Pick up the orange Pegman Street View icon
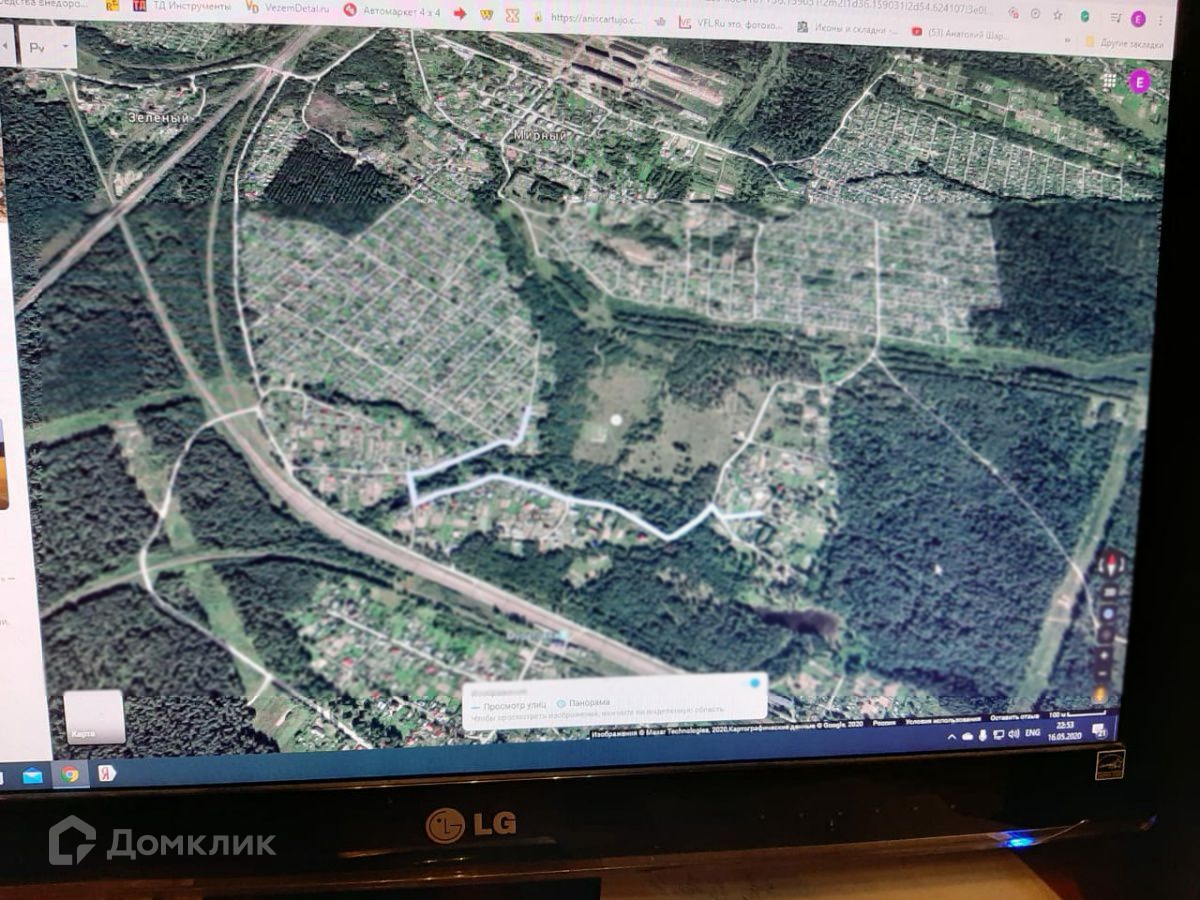The height and width of the screenshot is (900, 1200). coord(1100,693)
